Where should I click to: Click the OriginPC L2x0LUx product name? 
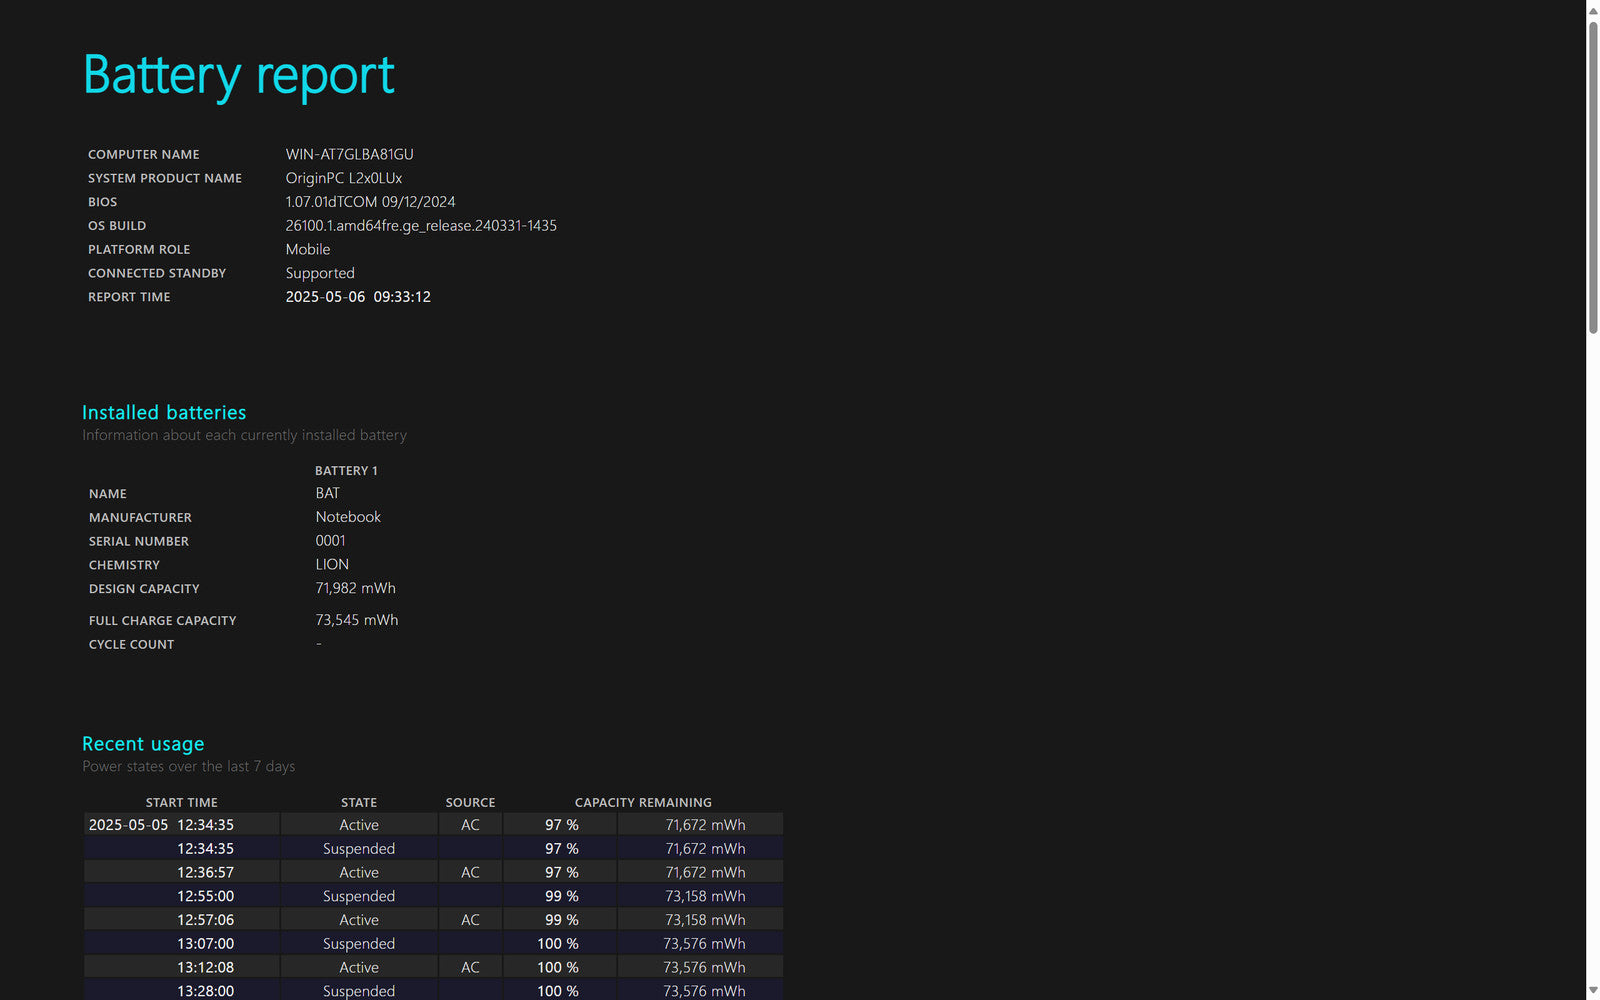tap(344, 178)
